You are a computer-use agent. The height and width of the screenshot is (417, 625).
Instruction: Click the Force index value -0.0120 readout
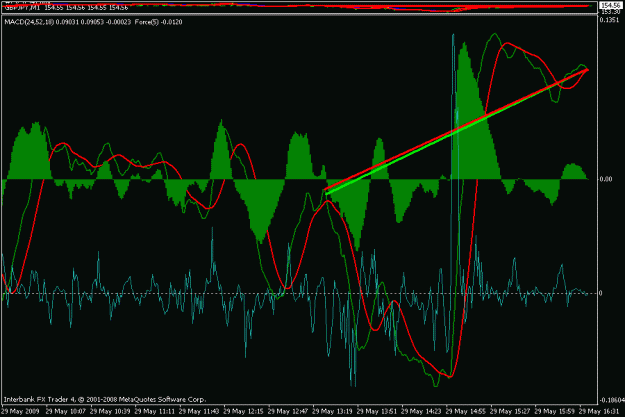point(169,22)
